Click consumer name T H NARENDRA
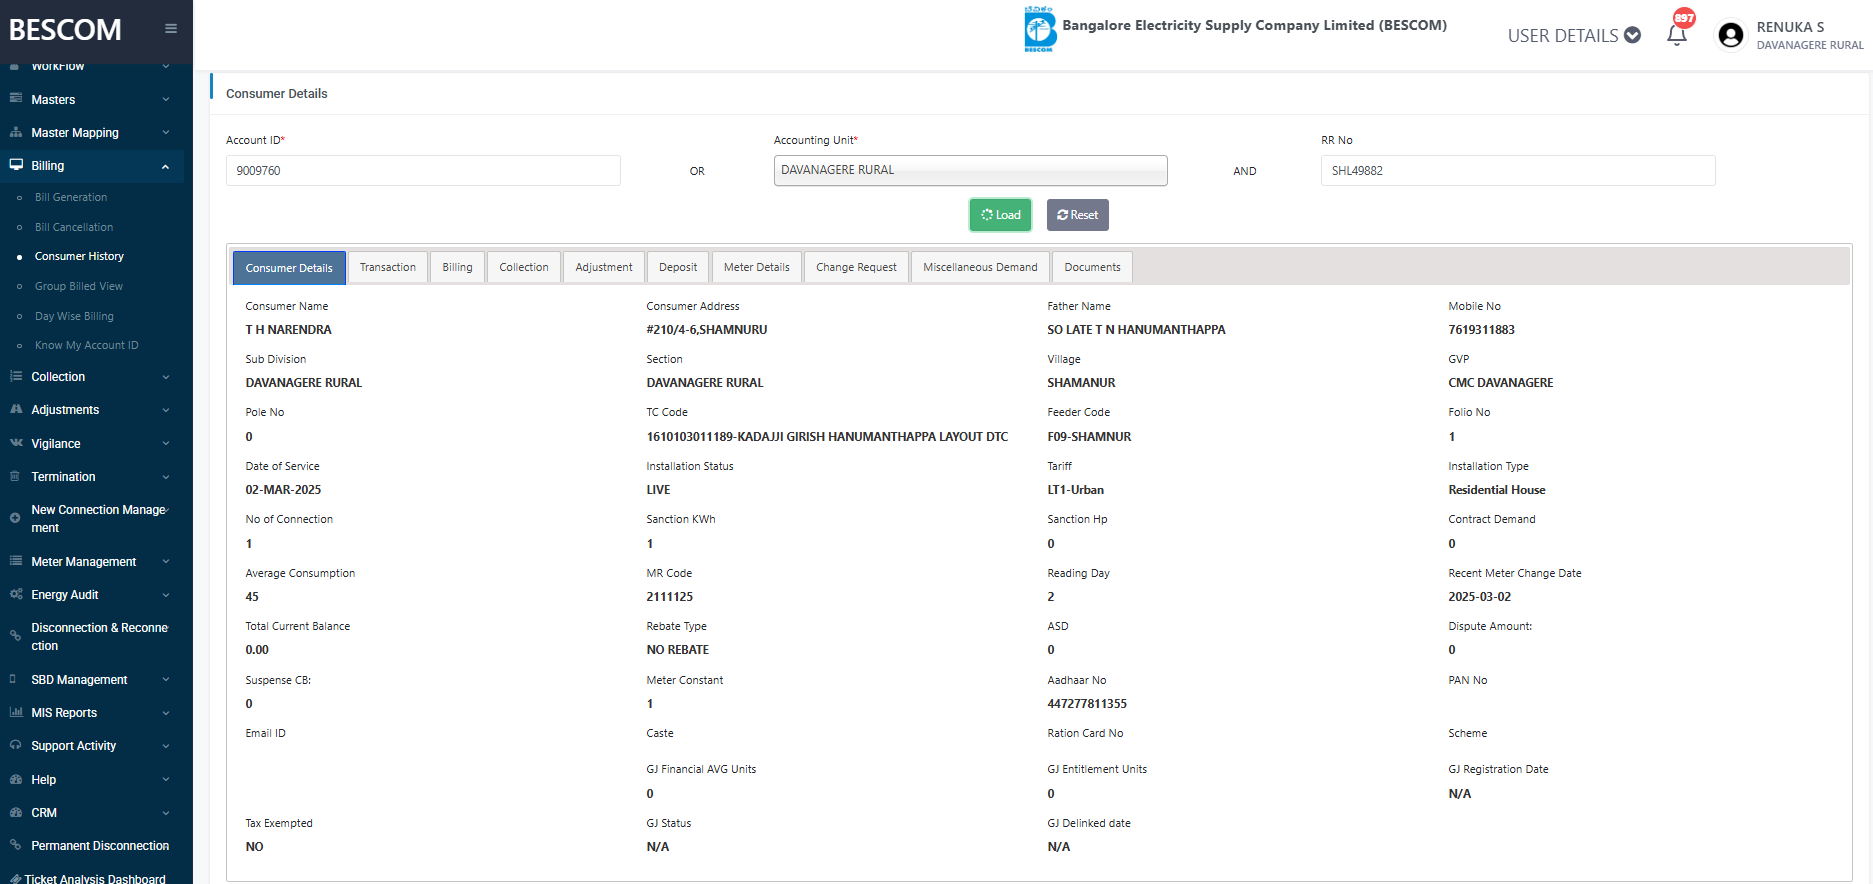This screenshot has height=884, width=1873. [x=288, y=330]
